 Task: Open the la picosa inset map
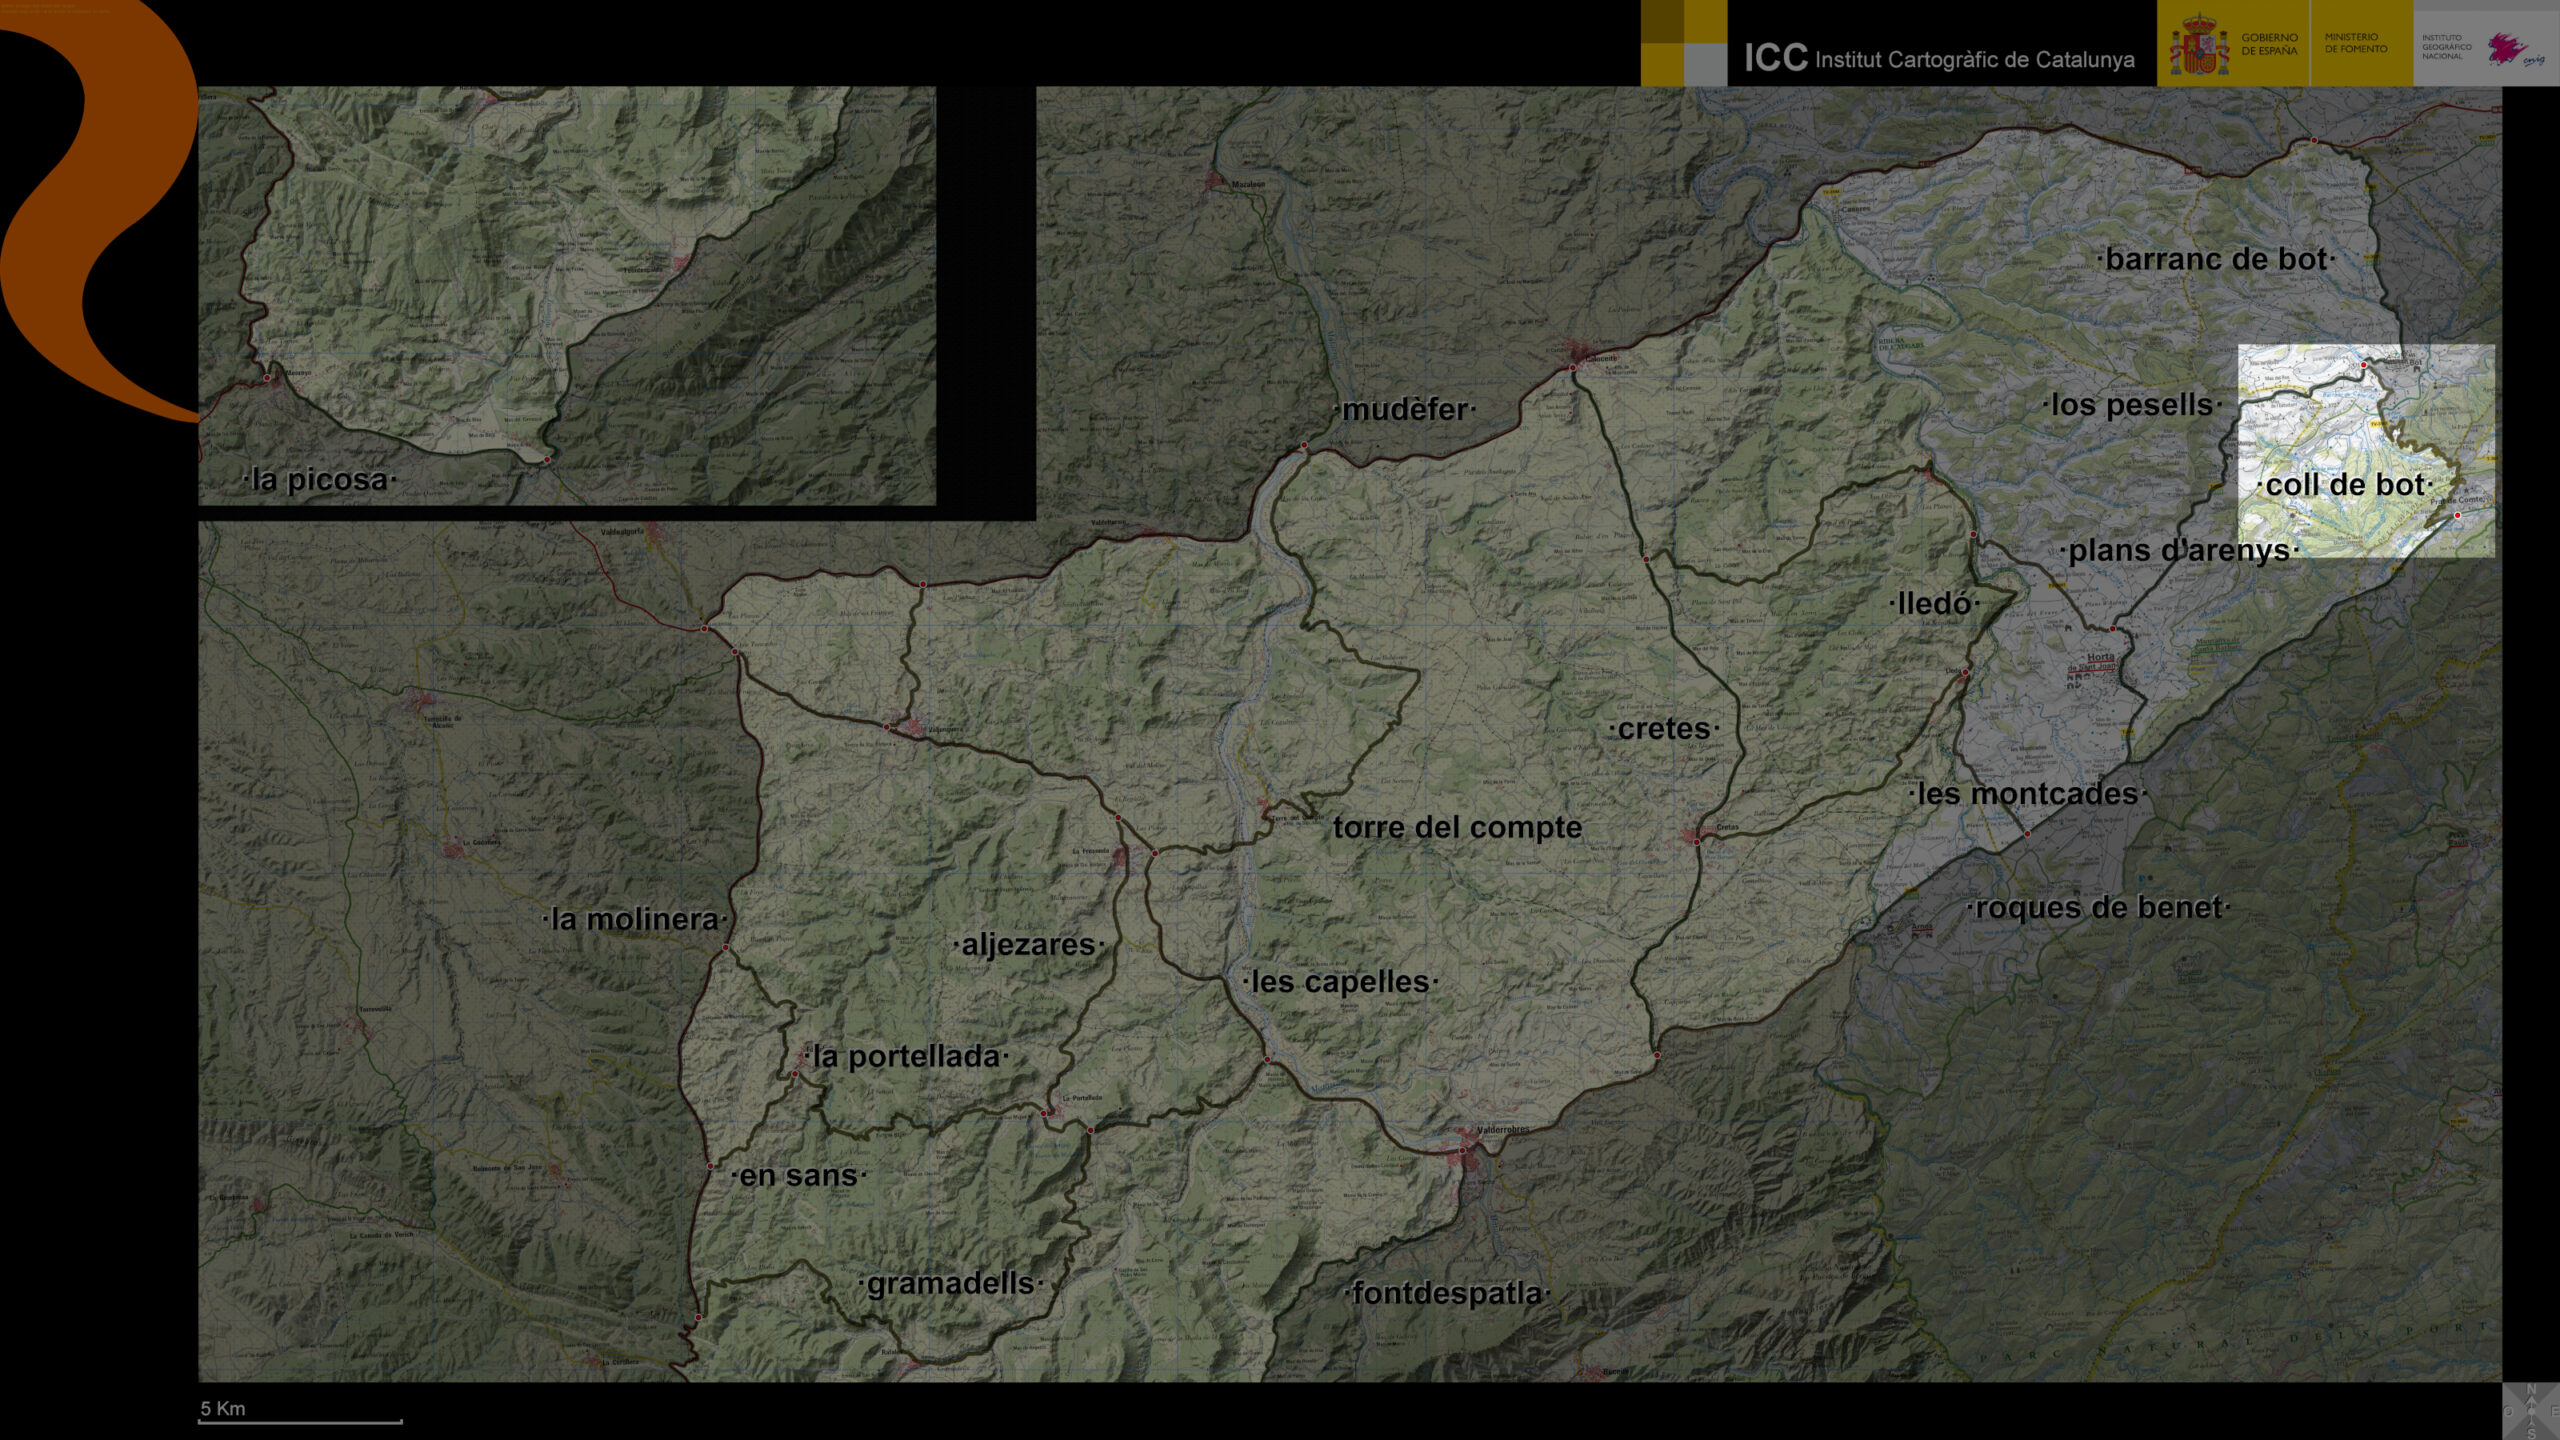coord(566,295)
